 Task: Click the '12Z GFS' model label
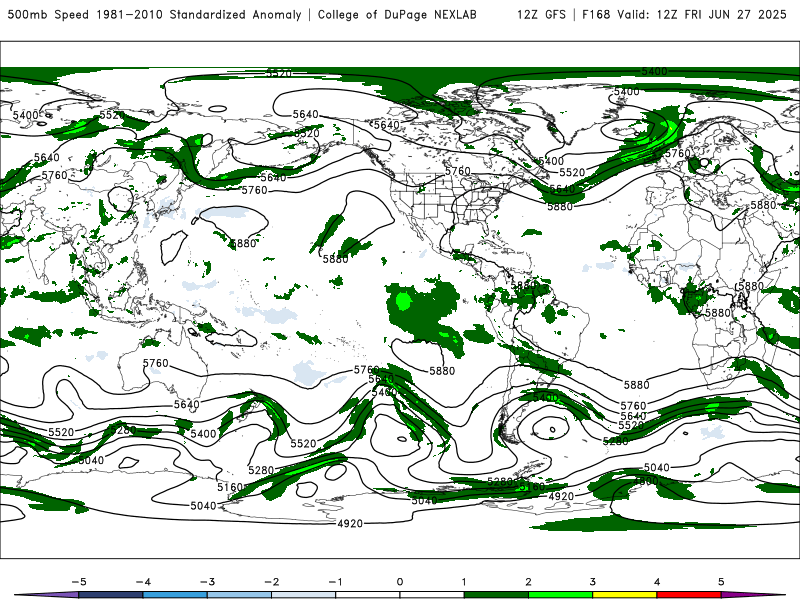(x=541, y=14)
